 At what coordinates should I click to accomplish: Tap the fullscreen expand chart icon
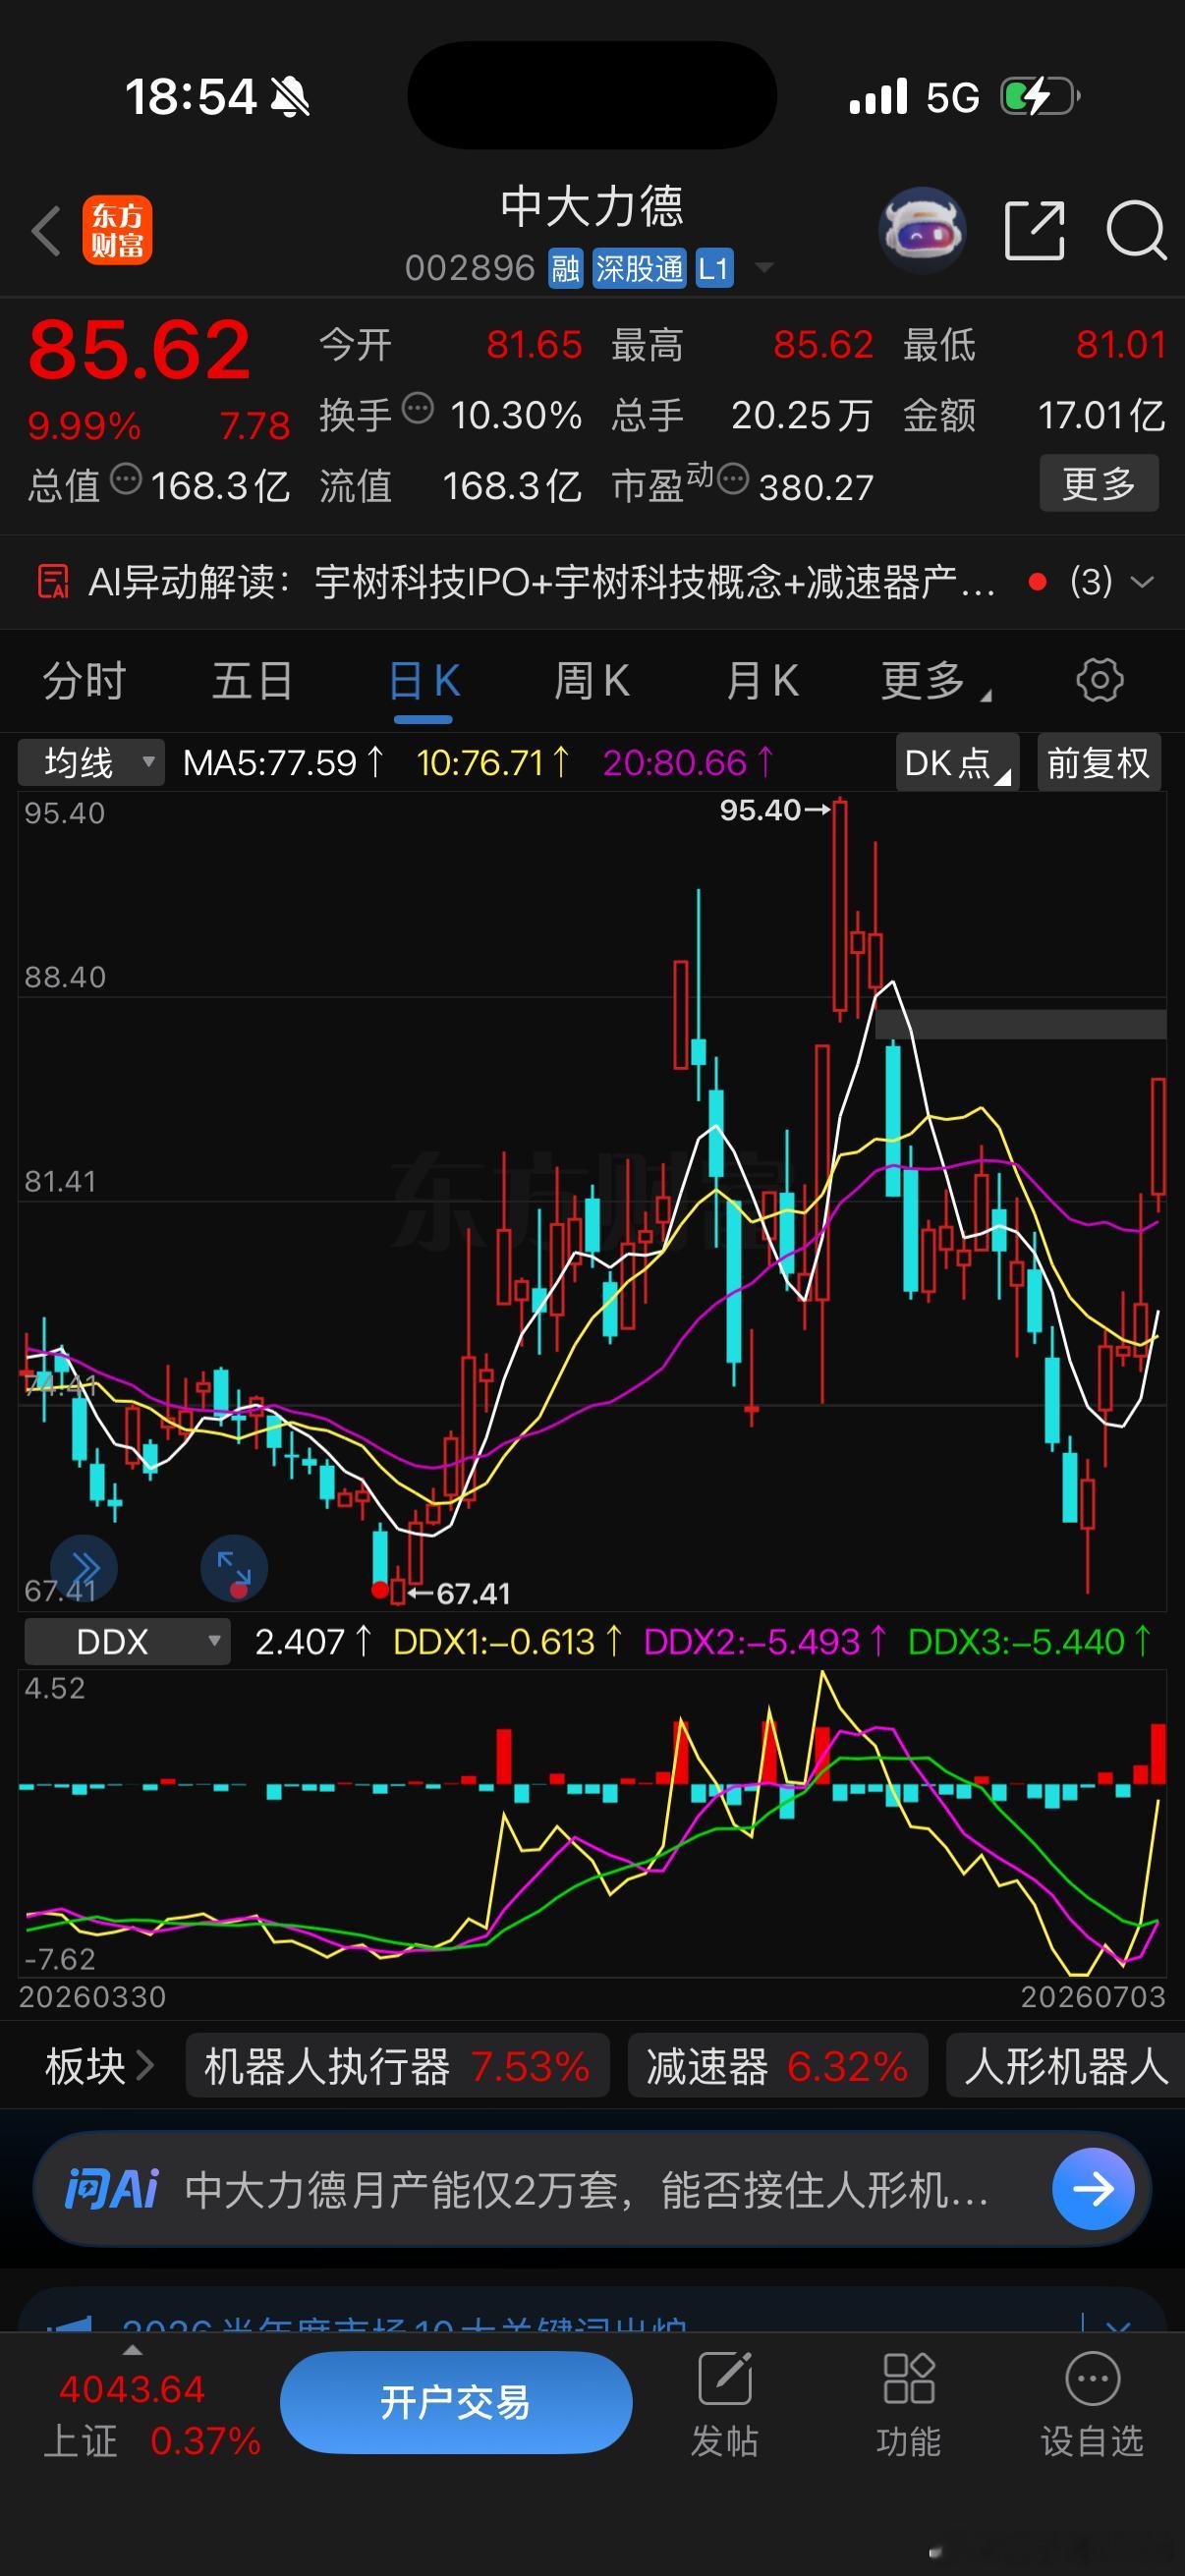[234, 1567]
